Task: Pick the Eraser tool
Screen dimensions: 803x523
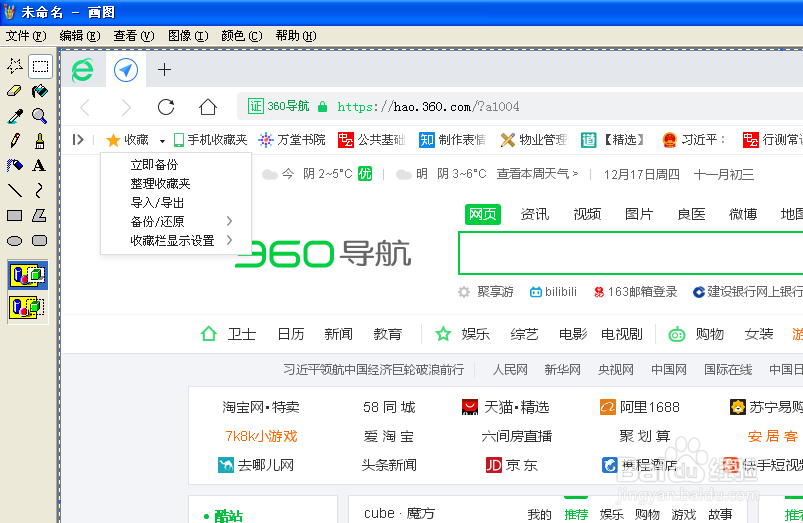Action: (x=15, y=91)
